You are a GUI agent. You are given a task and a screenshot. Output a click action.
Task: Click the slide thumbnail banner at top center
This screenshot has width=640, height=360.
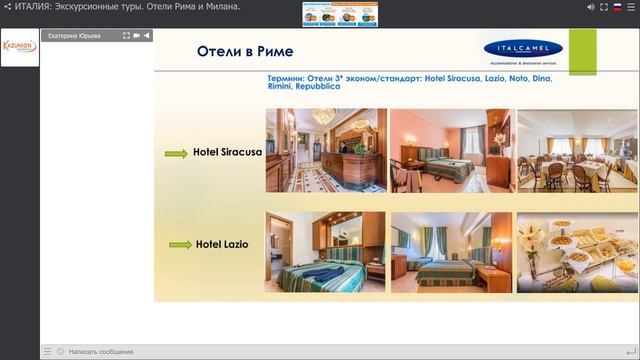click(x=340, y=14)
